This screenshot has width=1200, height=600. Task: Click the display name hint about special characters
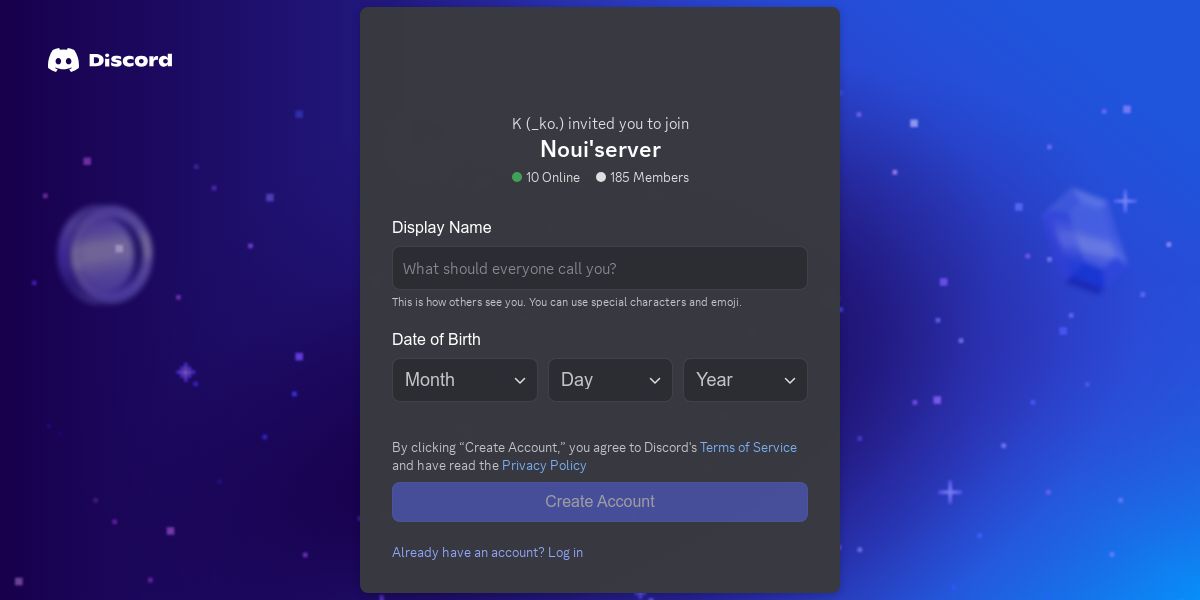(x=567, y=302)
